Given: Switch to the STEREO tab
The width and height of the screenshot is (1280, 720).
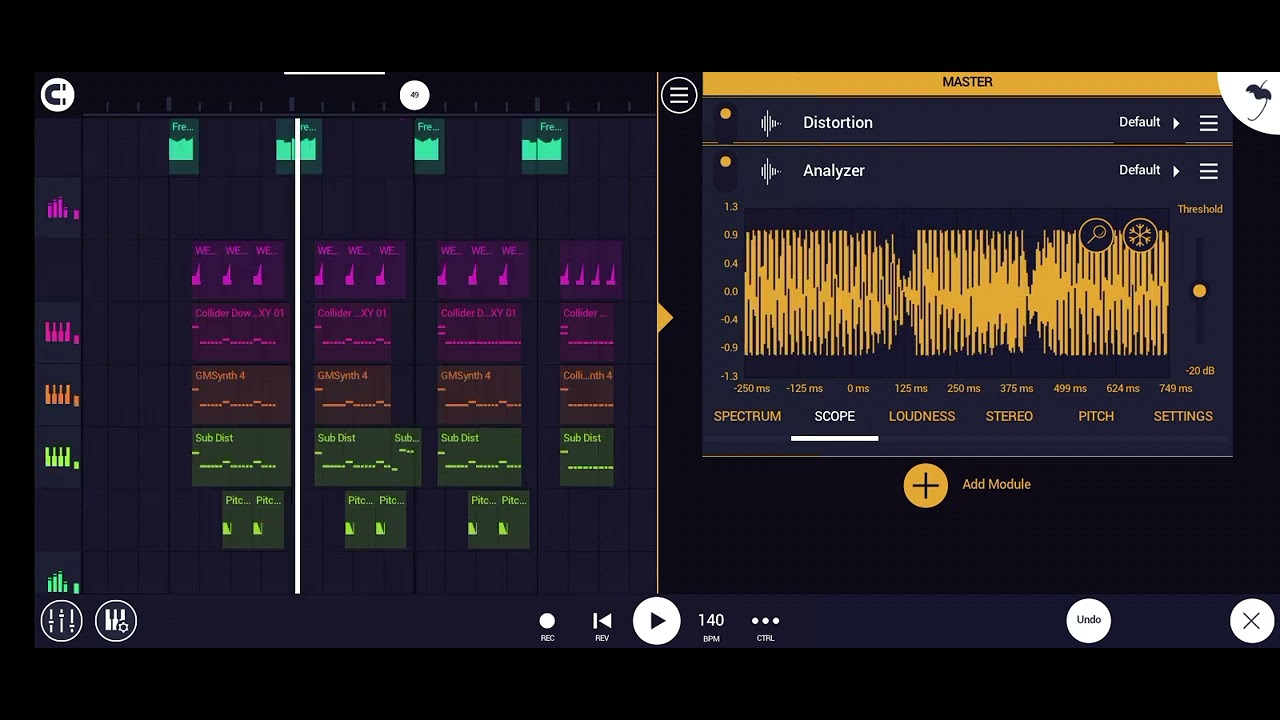Looking at the screenshot, I should click(1009, 416).
